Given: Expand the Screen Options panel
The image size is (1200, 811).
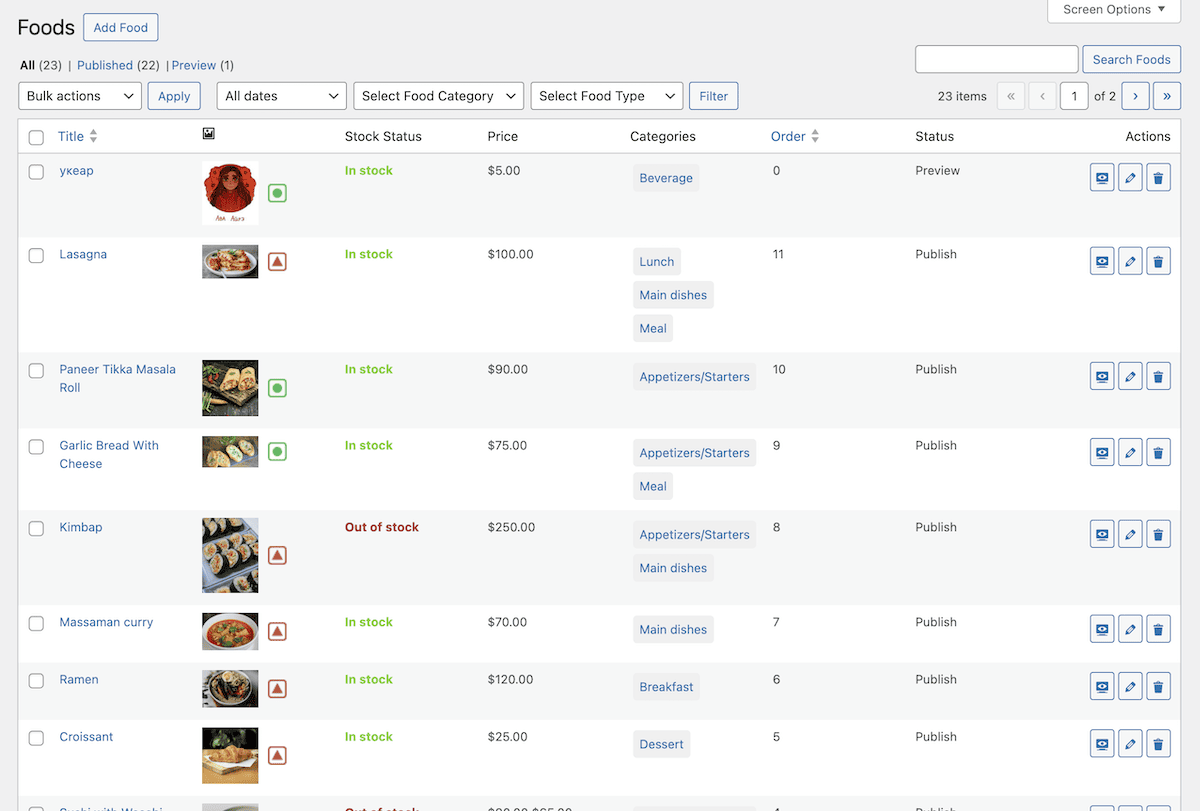Looking at the screenshot, I should pos(1114,10).
